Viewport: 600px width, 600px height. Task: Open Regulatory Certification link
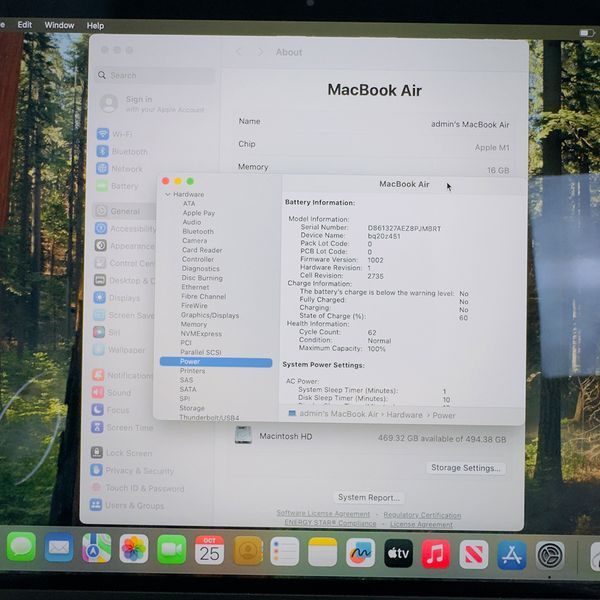click(x=422, y=515)
